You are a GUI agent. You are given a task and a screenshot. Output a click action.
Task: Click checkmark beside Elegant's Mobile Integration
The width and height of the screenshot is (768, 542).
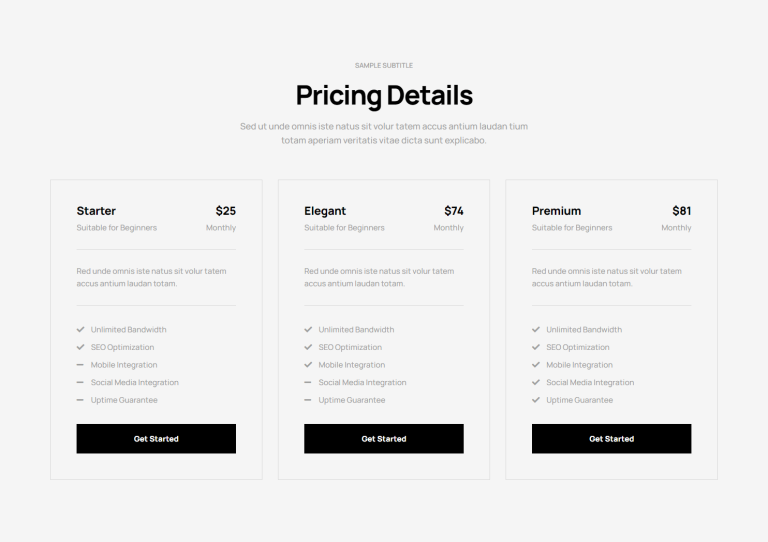point(308,365)
